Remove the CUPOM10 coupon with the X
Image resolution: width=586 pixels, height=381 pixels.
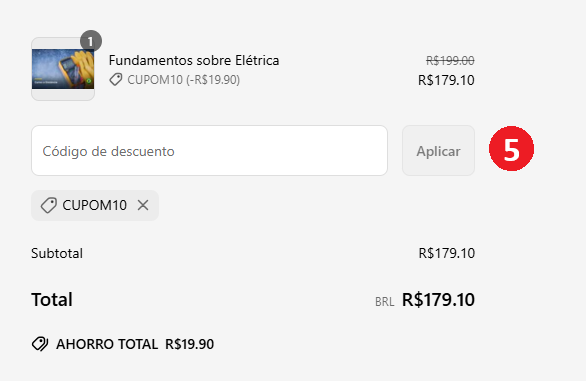(x=143, y=205)
